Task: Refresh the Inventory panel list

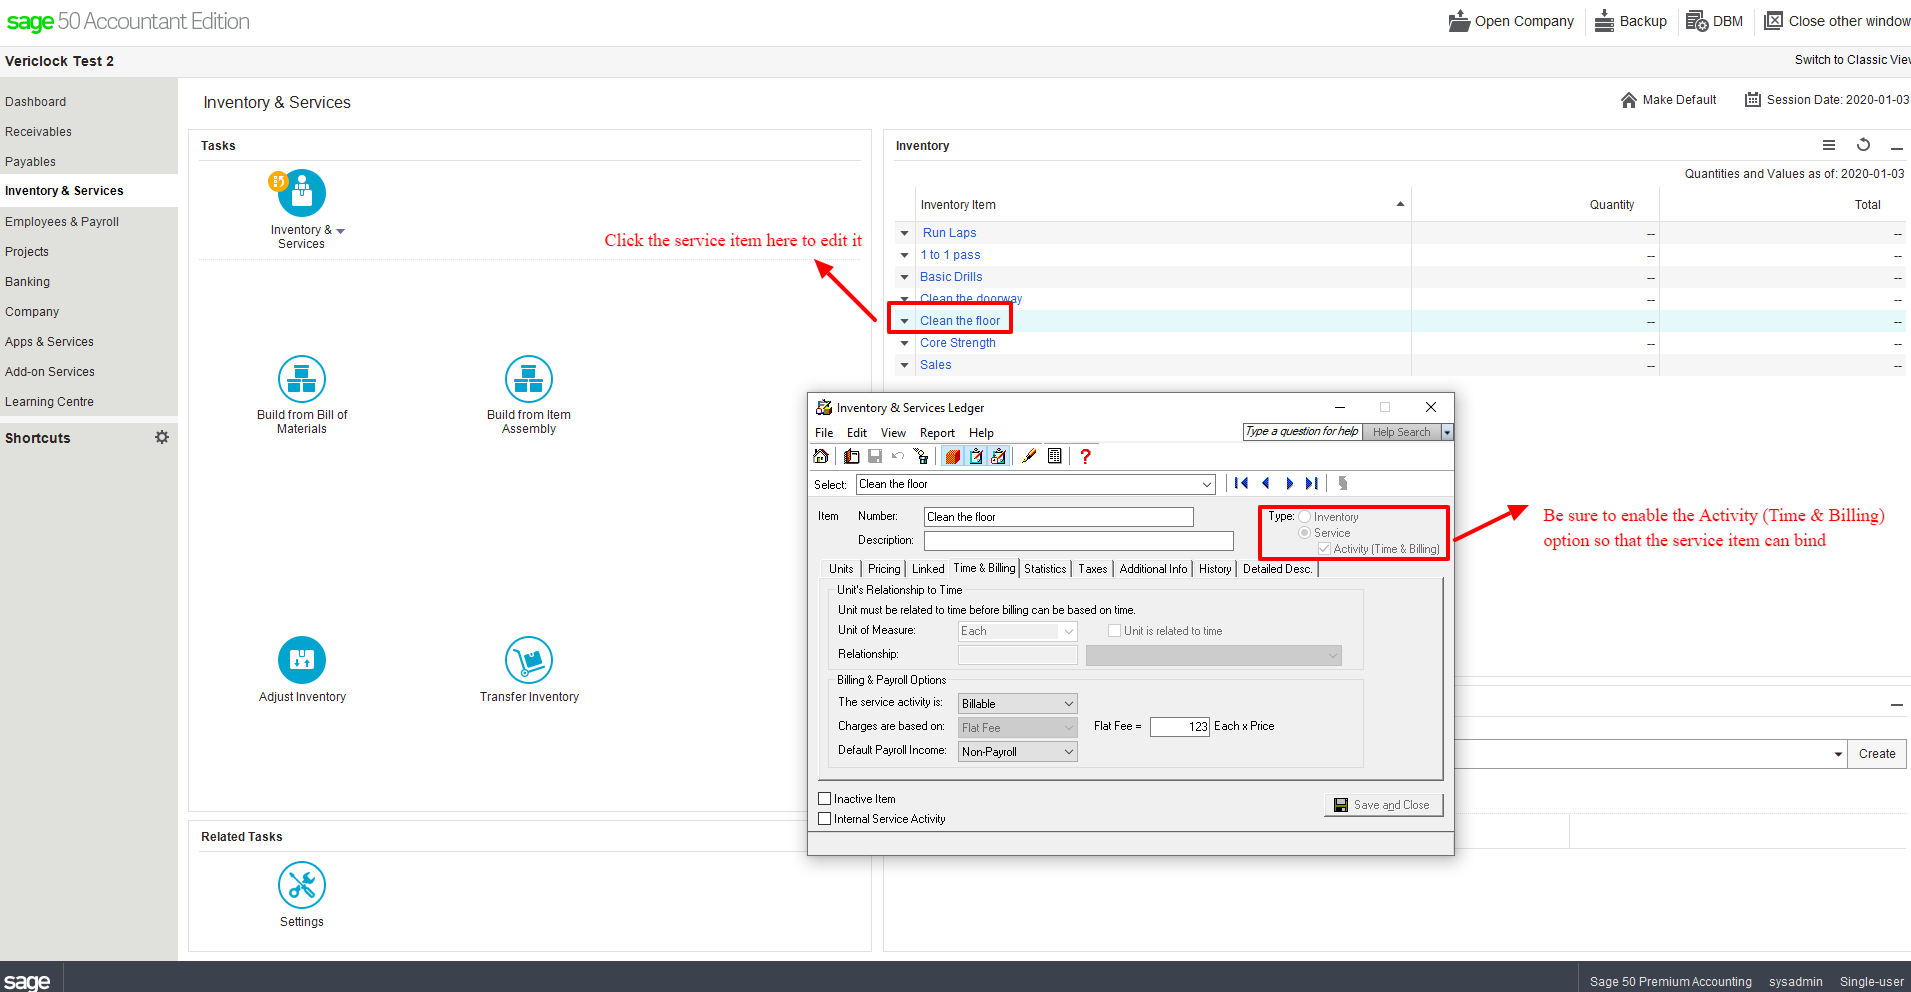Action: [1863, 145]
